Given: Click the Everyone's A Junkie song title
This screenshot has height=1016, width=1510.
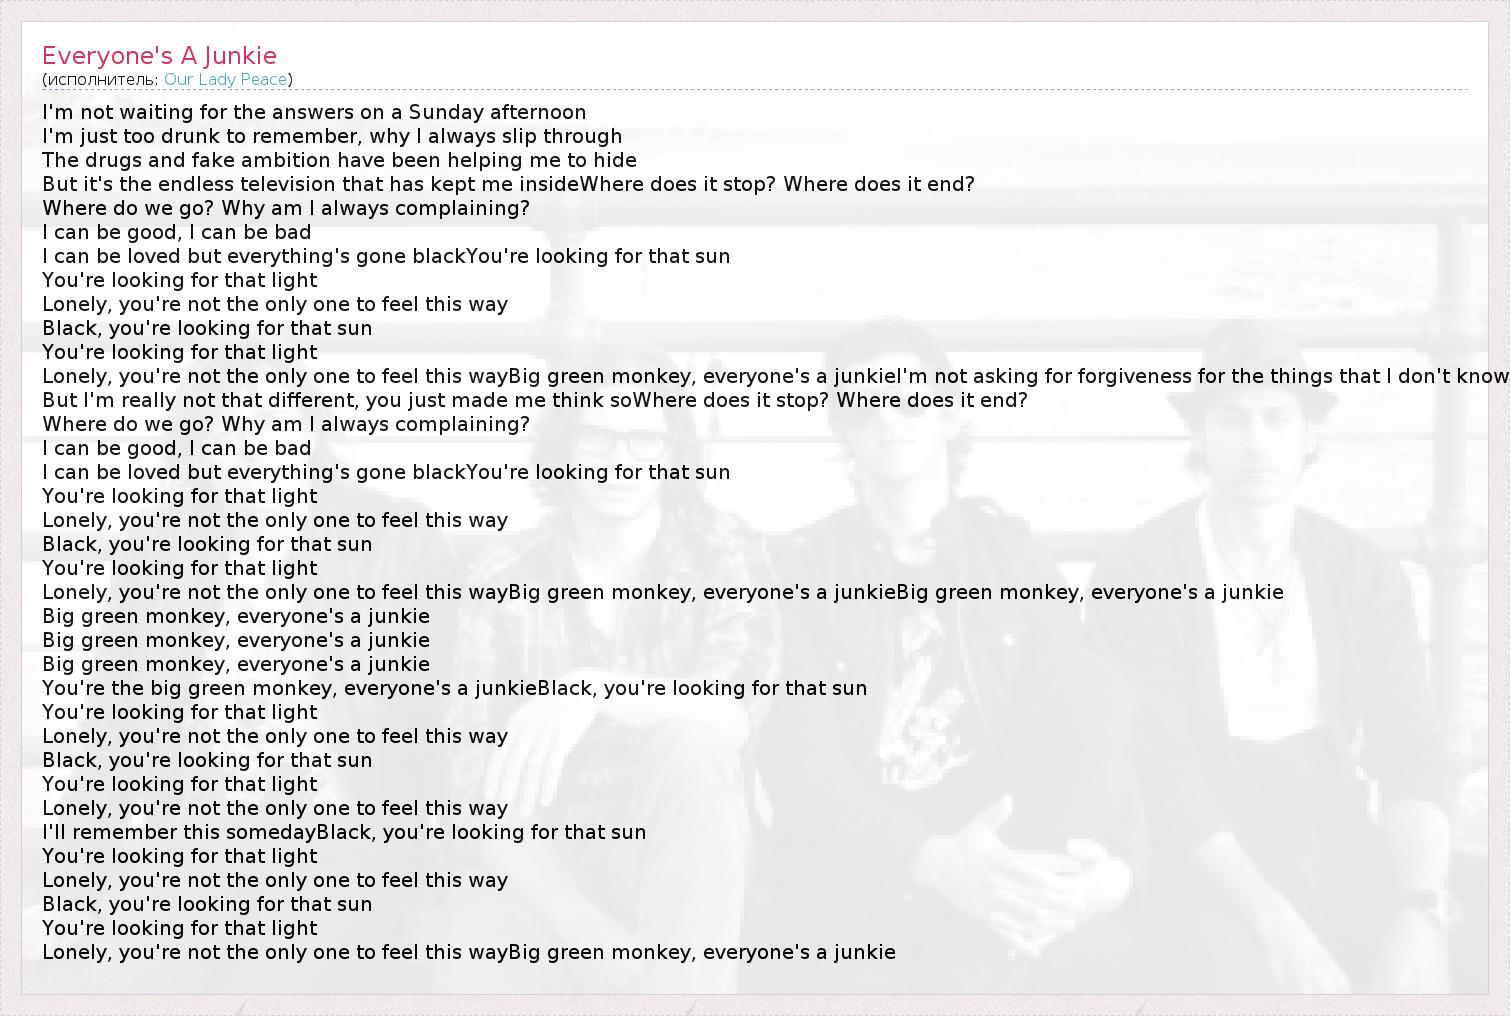Looking at the screenshot, I should [x=159, y=55].
